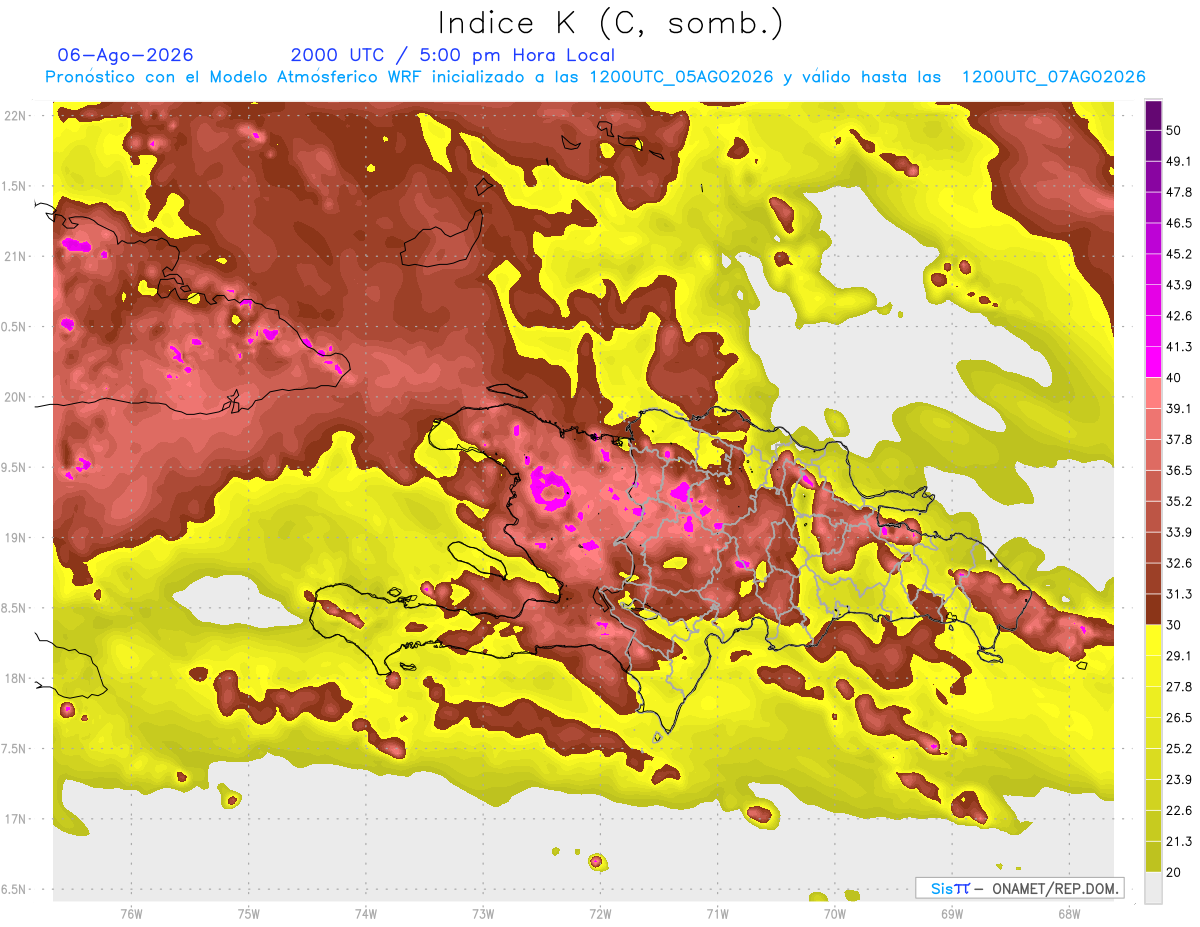Click legend value '42.6'
The image size is (1200, 927).
click(1179, 316)
